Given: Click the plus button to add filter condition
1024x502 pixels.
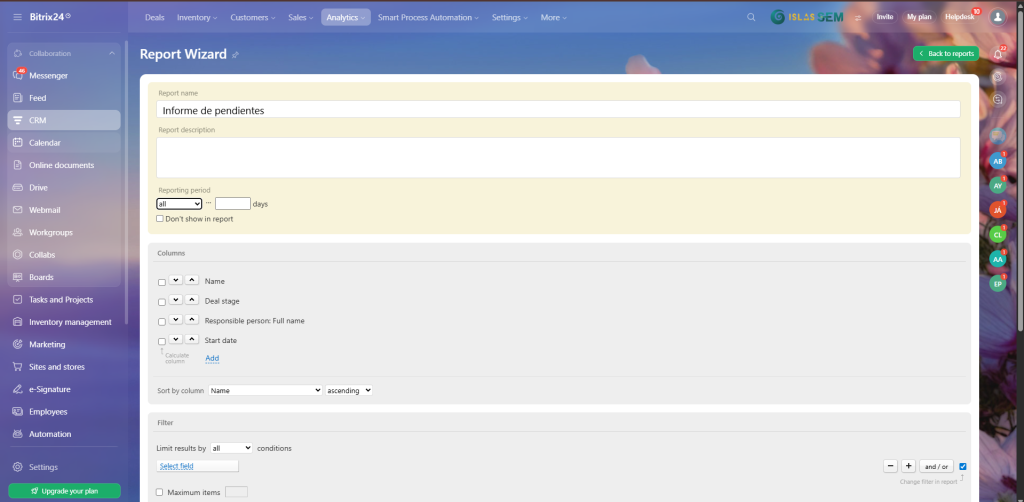Looking at the screenshot, I should (908, 466).
